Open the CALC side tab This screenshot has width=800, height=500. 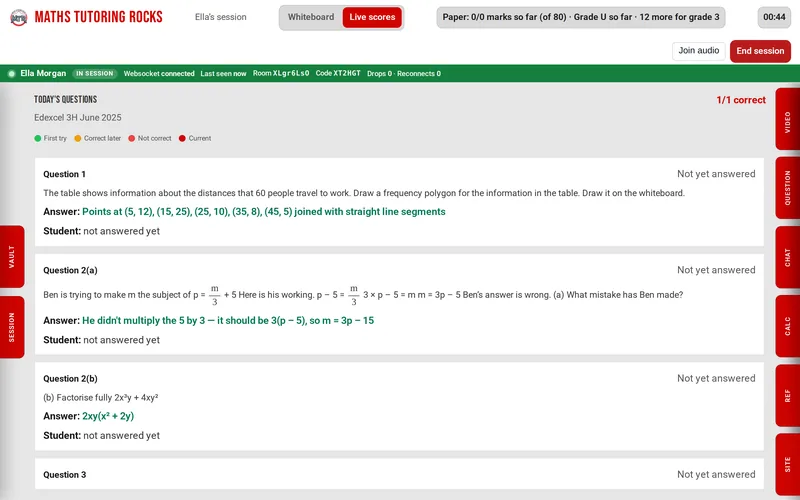[x=788, y=326]
